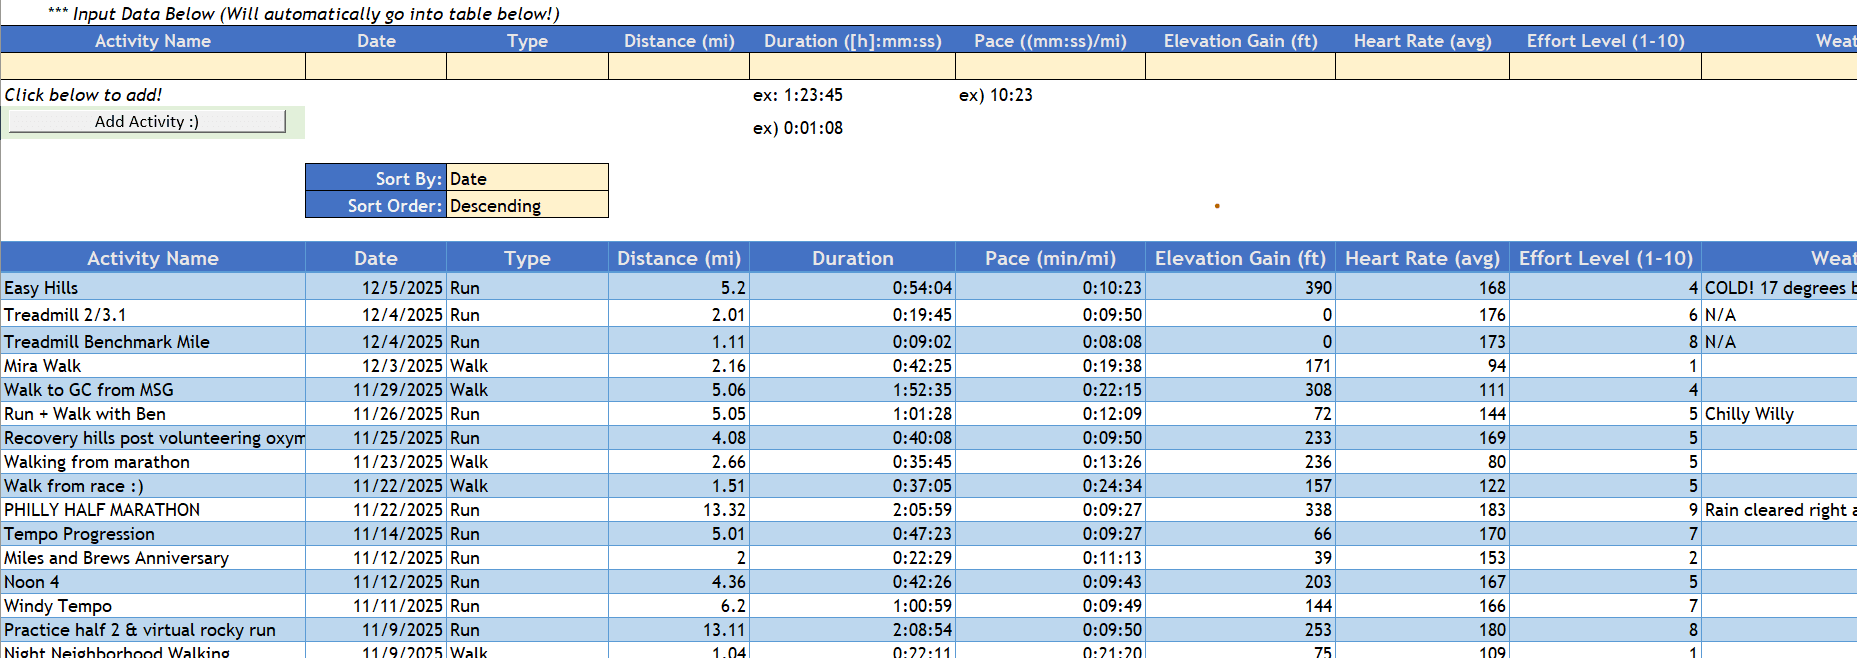Select the duration cell '1:52:35'
The image size is (1857, 658).
[852, 390]
